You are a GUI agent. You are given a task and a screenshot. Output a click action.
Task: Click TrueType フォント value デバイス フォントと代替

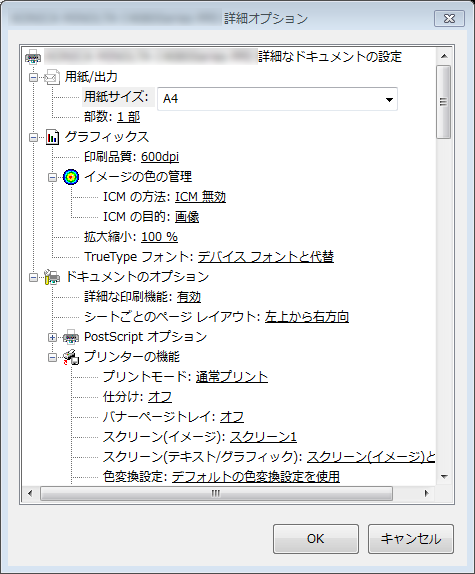pos(266,257)
